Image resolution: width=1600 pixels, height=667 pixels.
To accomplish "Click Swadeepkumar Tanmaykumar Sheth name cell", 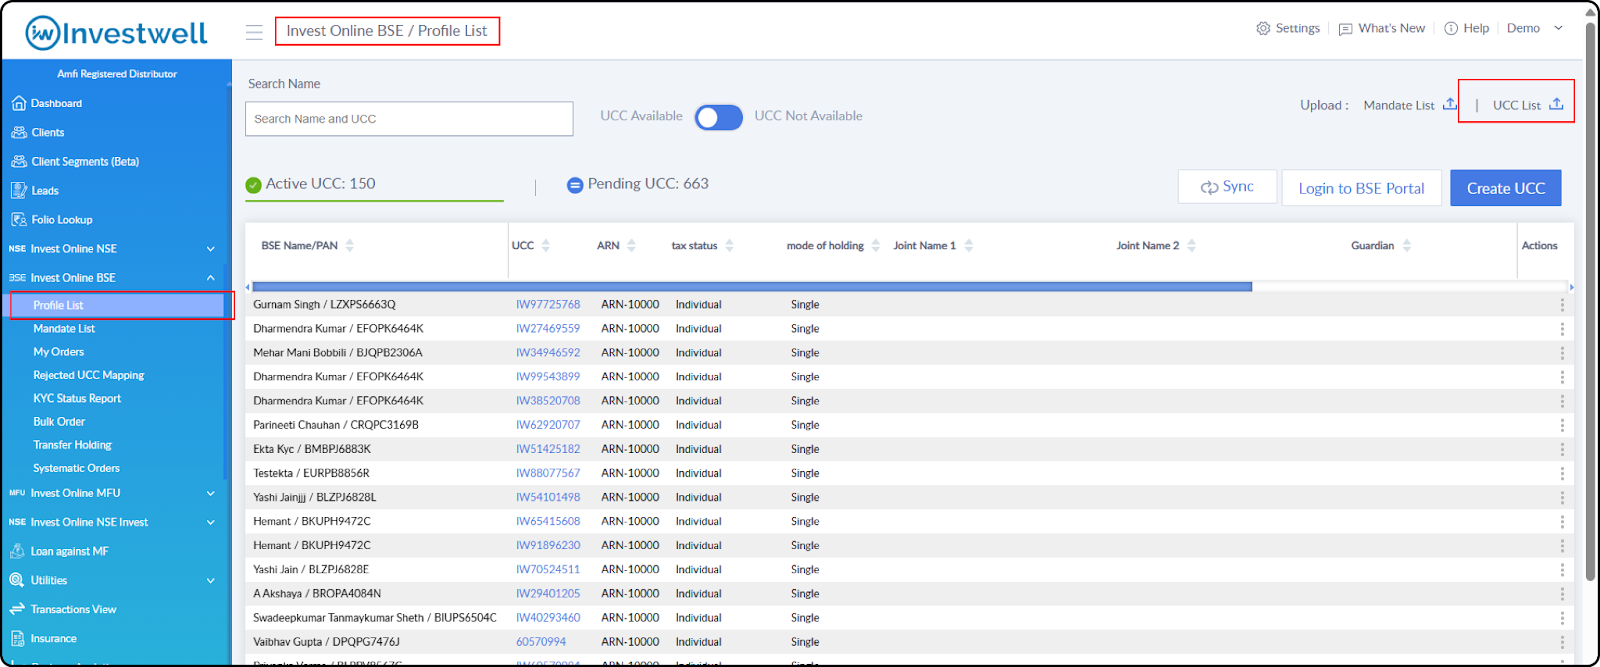I will 375,618.
